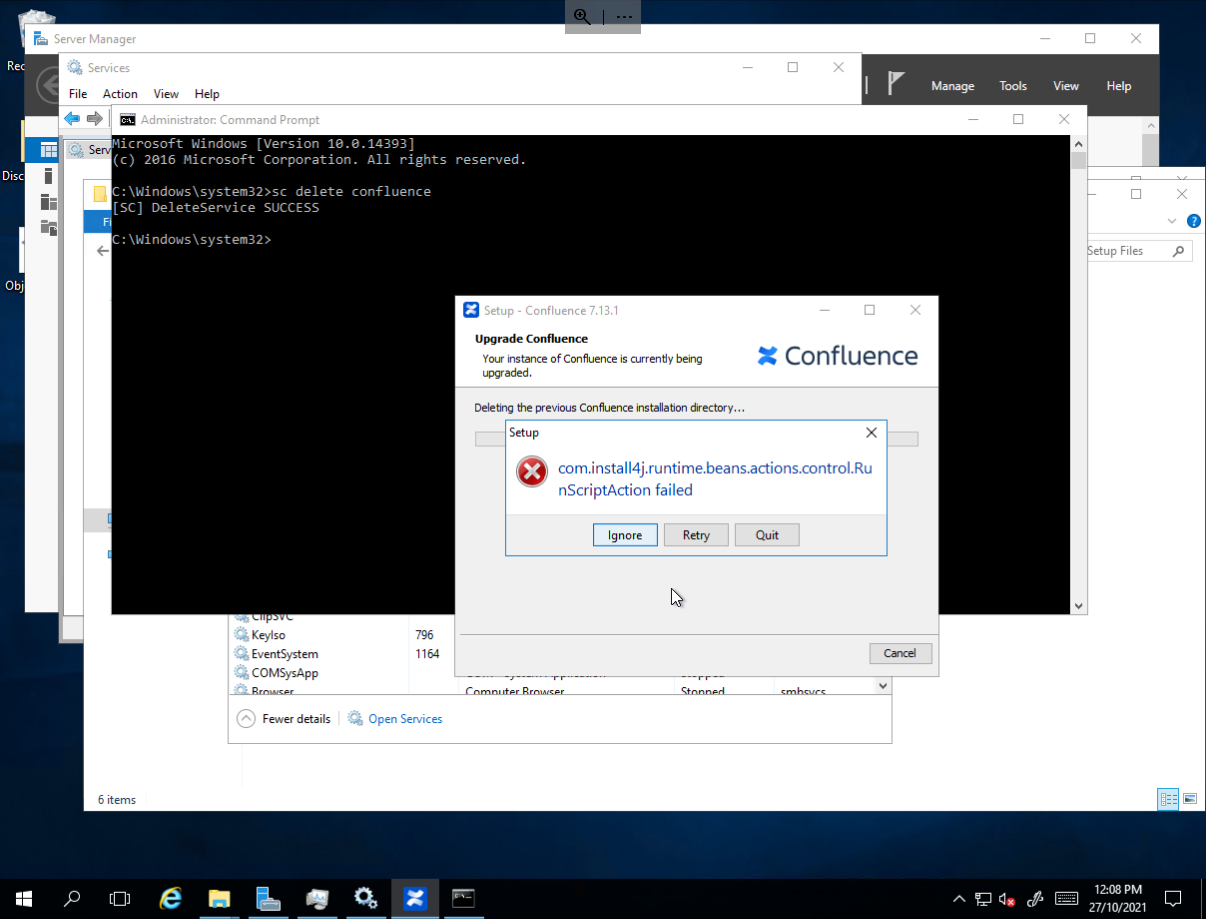Open View menu in Services window
Viewport: 1206px width, 919px height.
coord(166,94)
